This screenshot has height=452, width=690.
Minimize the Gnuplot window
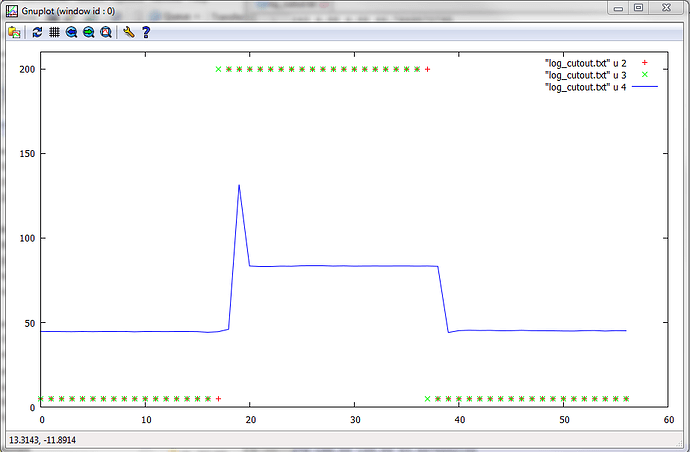pos(618,8)
